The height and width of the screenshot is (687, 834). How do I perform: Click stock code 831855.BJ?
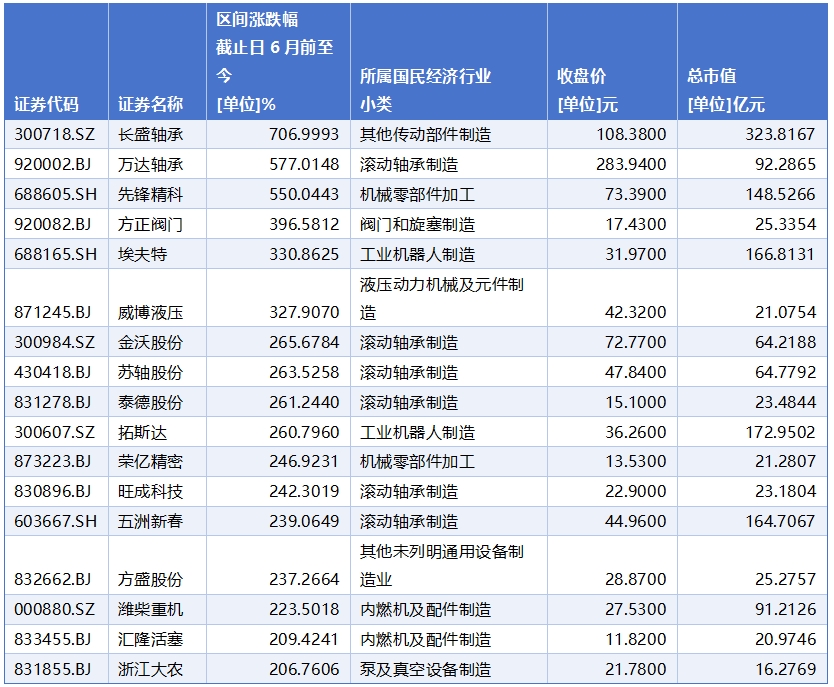53,669
